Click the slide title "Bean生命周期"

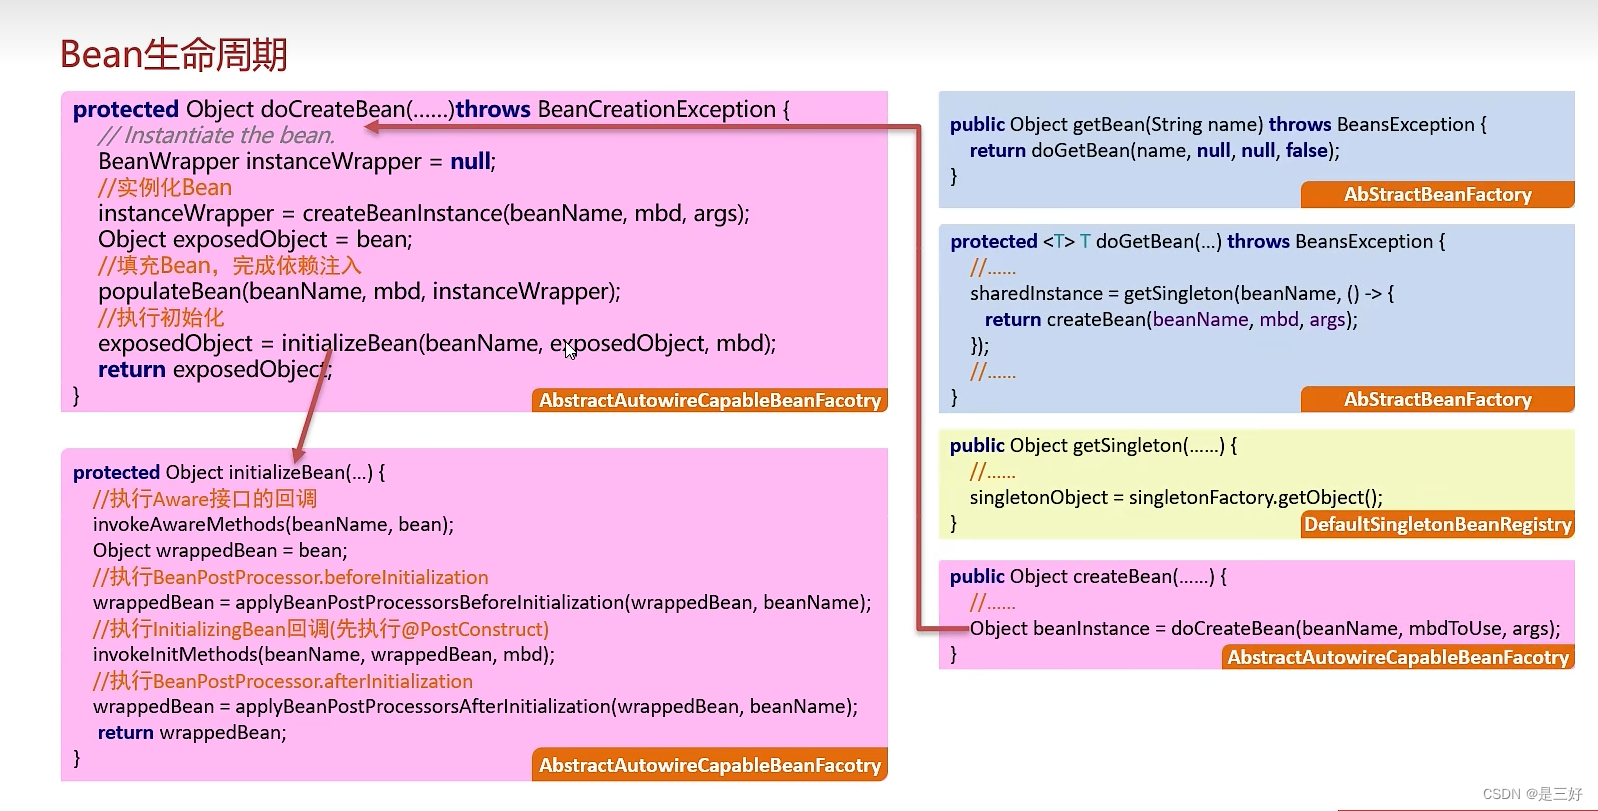(174, 54)
